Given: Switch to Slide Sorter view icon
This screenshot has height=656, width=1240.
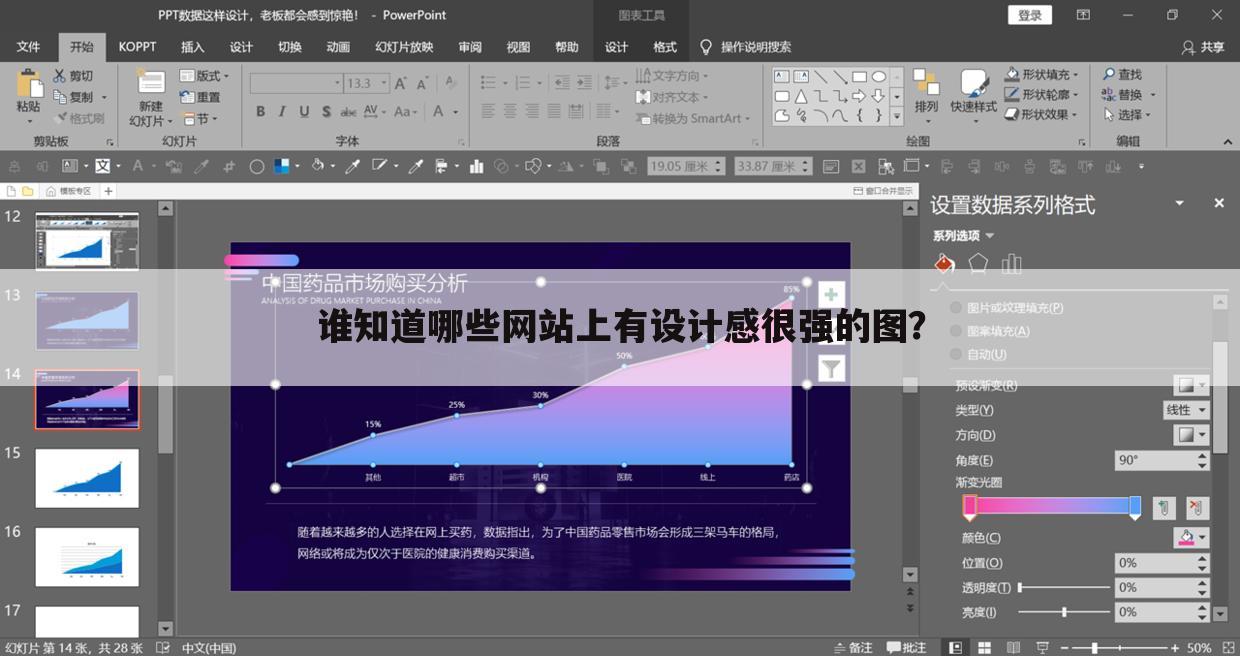Looking at the screenshot, I should click(x=985, y=648).
